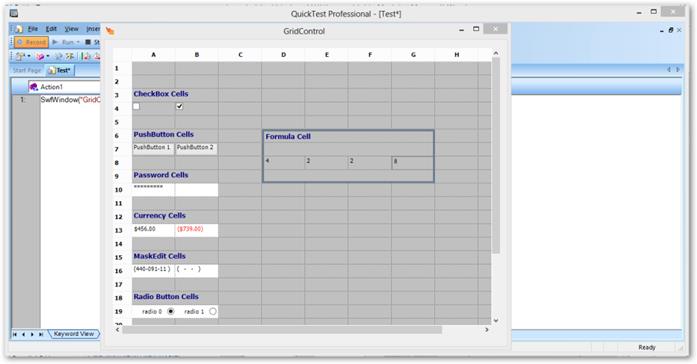Open dropdown arrow beside the pink action icon
The image size is (697, 364).
pyautogui.click(x=48, y=56)
